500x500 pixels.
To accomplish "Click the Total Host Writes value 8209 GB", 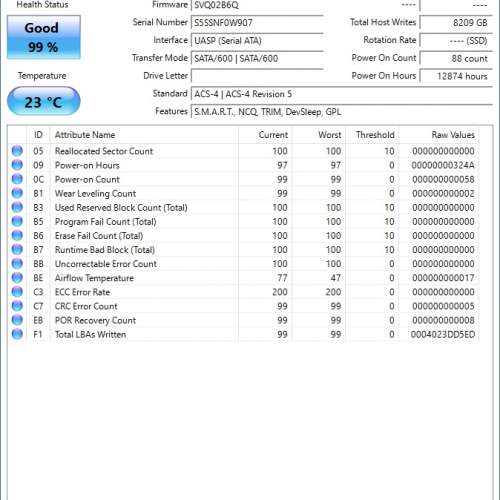I will [456, 23].
